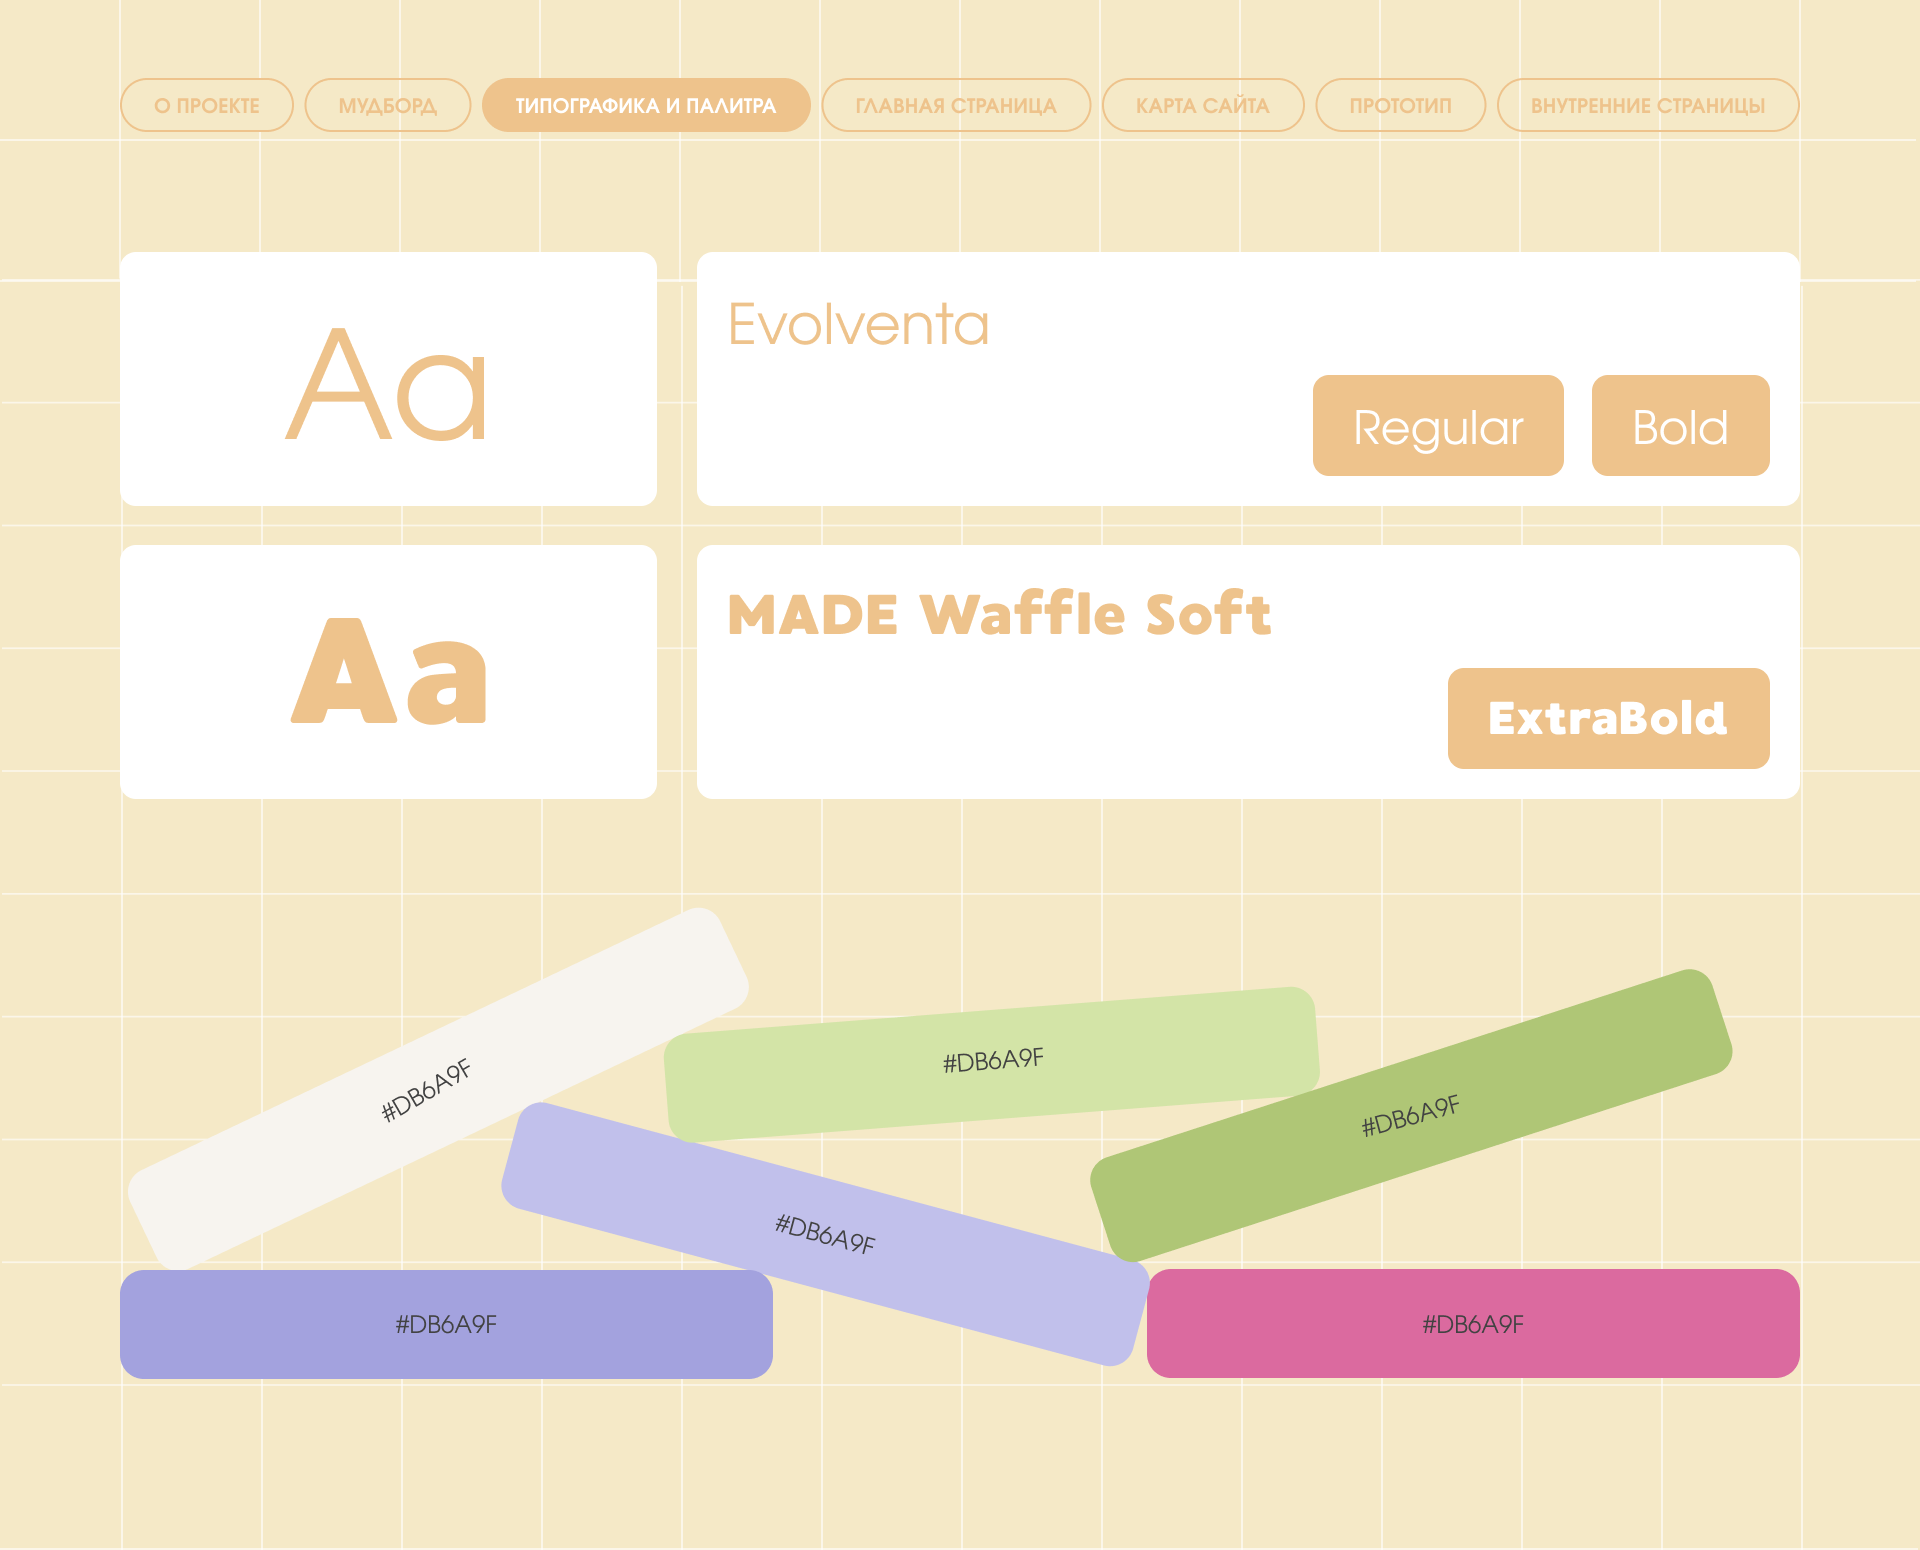The height and width of the screenshot is (1550, 1920).
Task: Select the horizontal purple color swatch
Action: coord(446,1324)
